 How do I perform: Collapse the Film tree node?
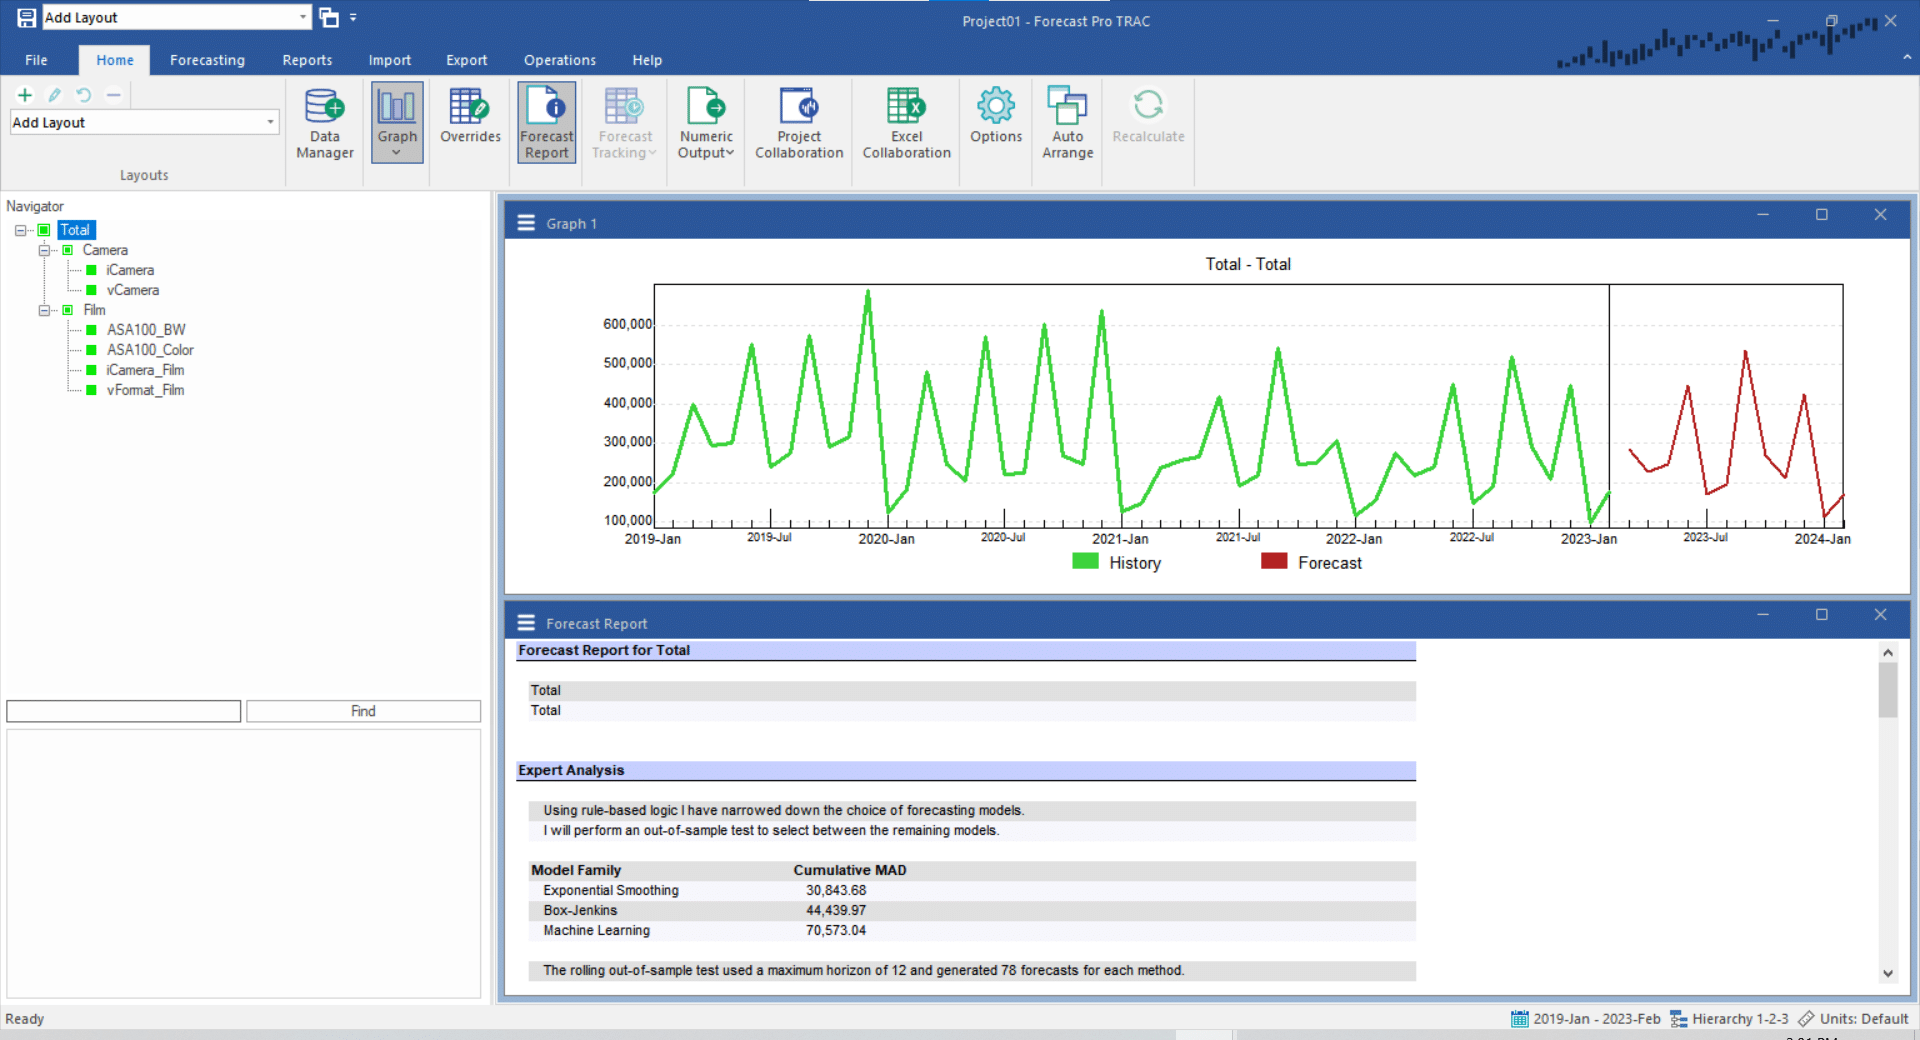point(44,310)
